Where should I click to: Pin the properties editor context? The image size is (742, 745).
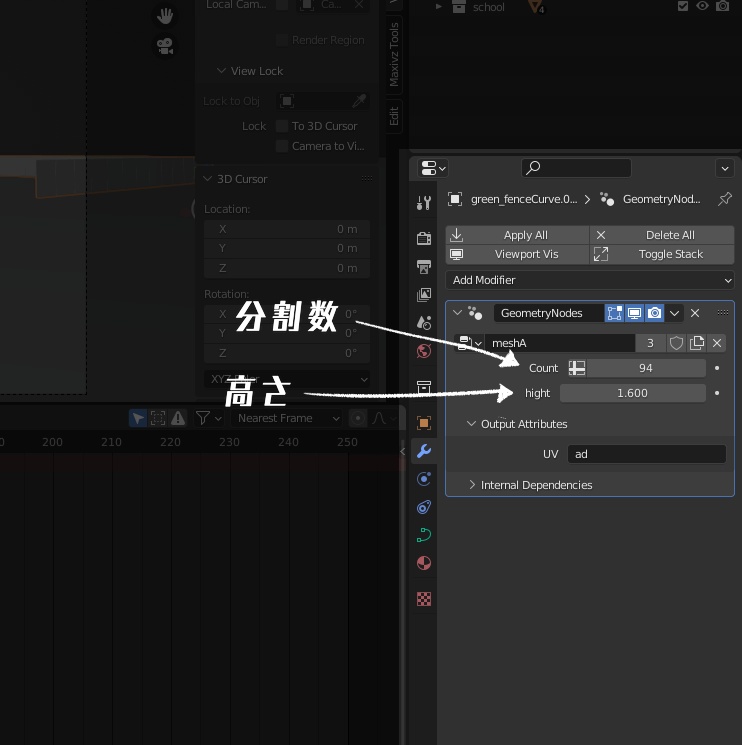pyautogui.click(x=725, y=199)
